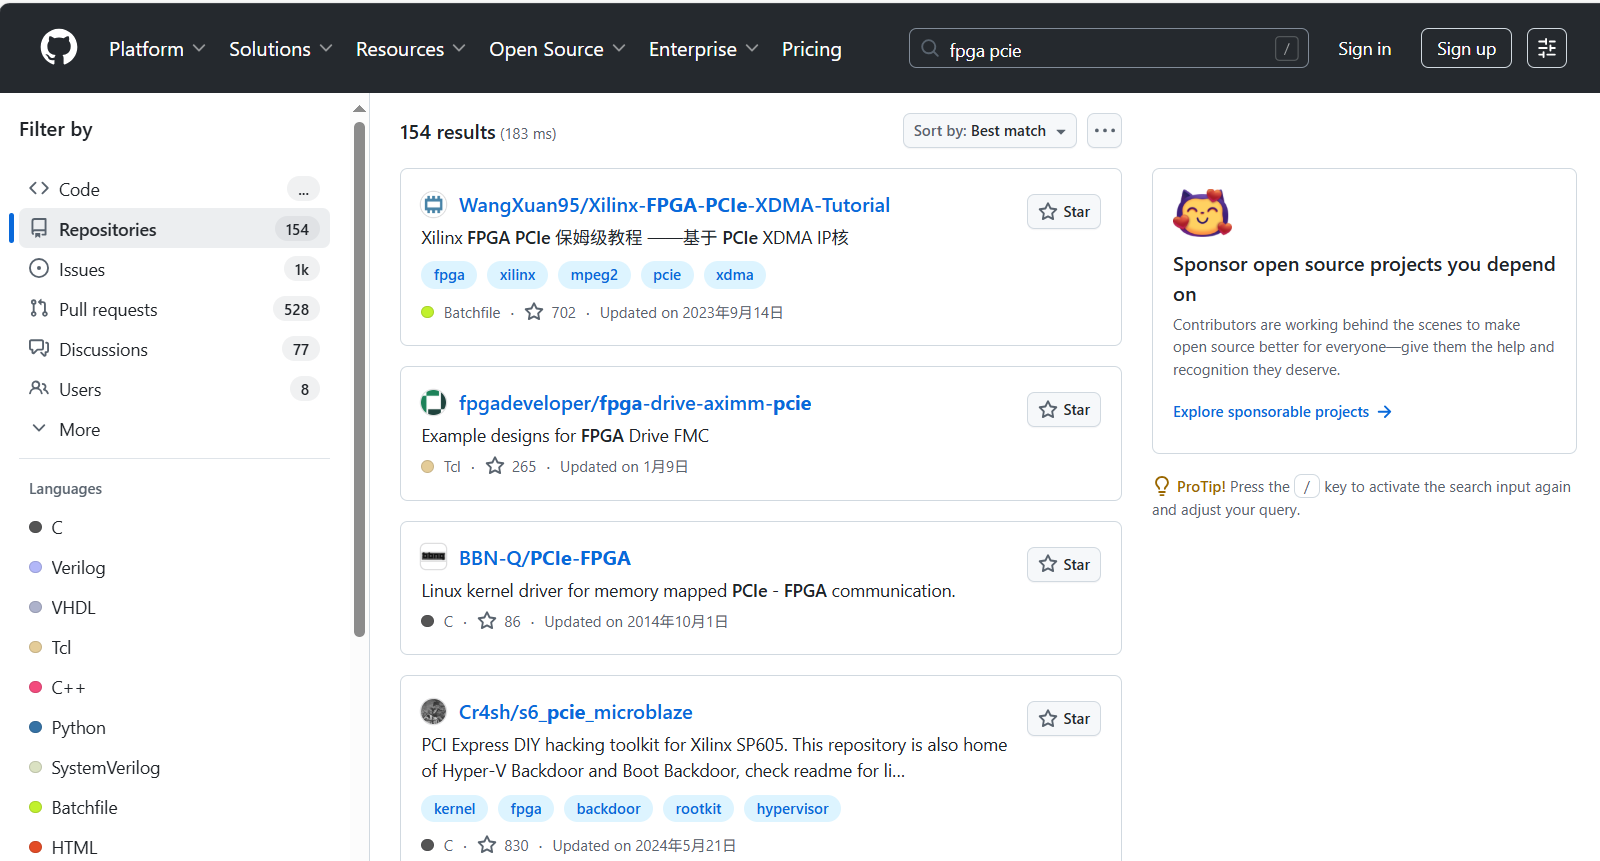Click the xdma topic tag
This screenshot has width=1600, height=861.
click(x=735, y=275)
